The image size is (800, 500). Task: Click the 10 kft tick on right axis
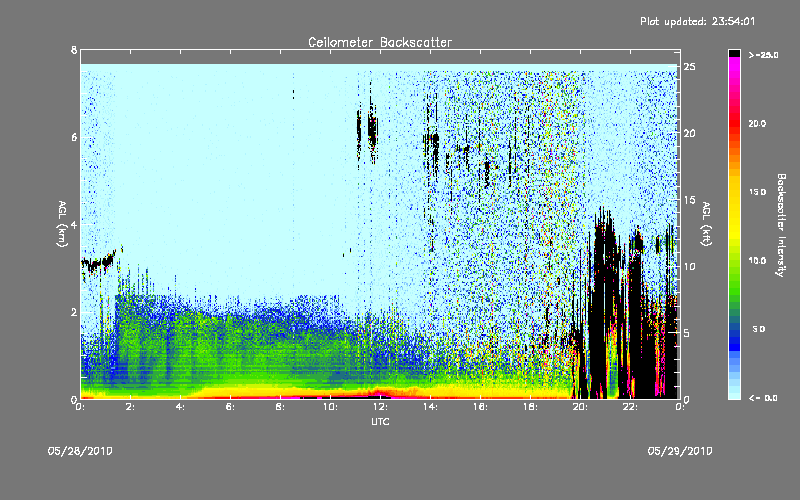(x=689, y=266)
